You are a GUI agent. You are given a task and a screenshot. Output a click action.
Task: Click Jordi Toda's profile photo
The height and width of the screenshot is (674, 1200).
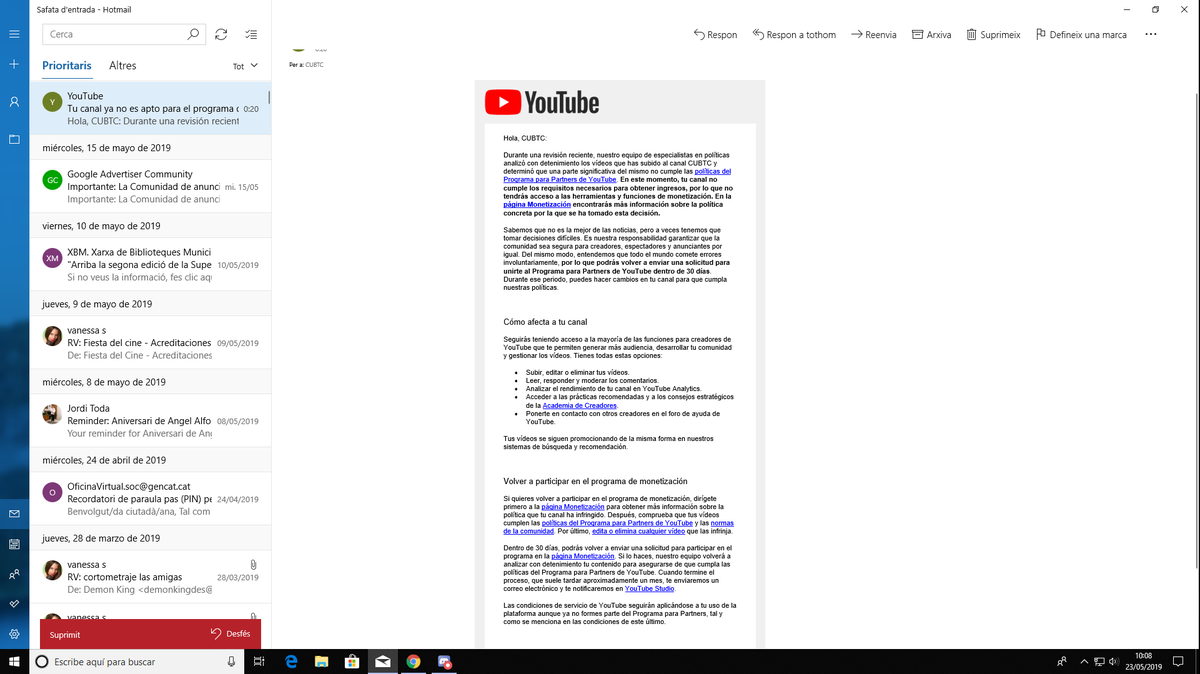tap(52, 414)
